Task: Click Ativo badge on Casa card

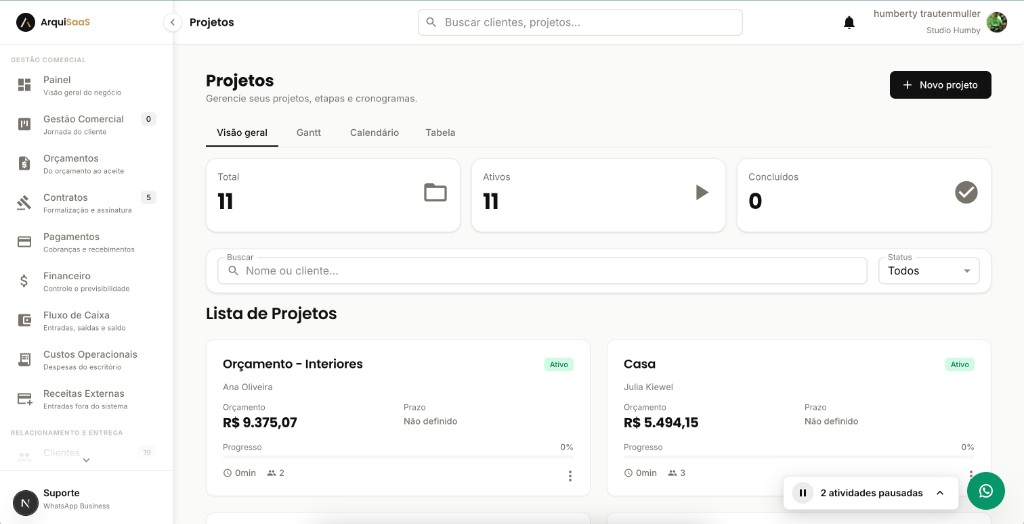Action: click(959, 365)
